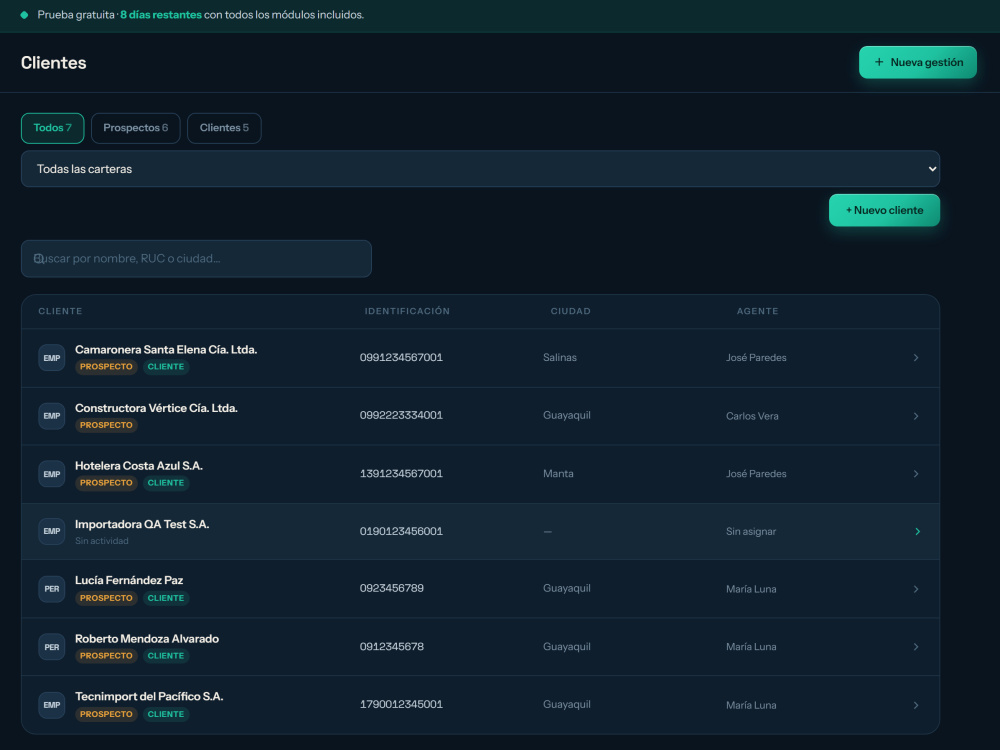The width and height of the screenshot is (1000, 750).
Task: Click the Roberto Mendoza Alvarado name
Action: coord(147,639)
